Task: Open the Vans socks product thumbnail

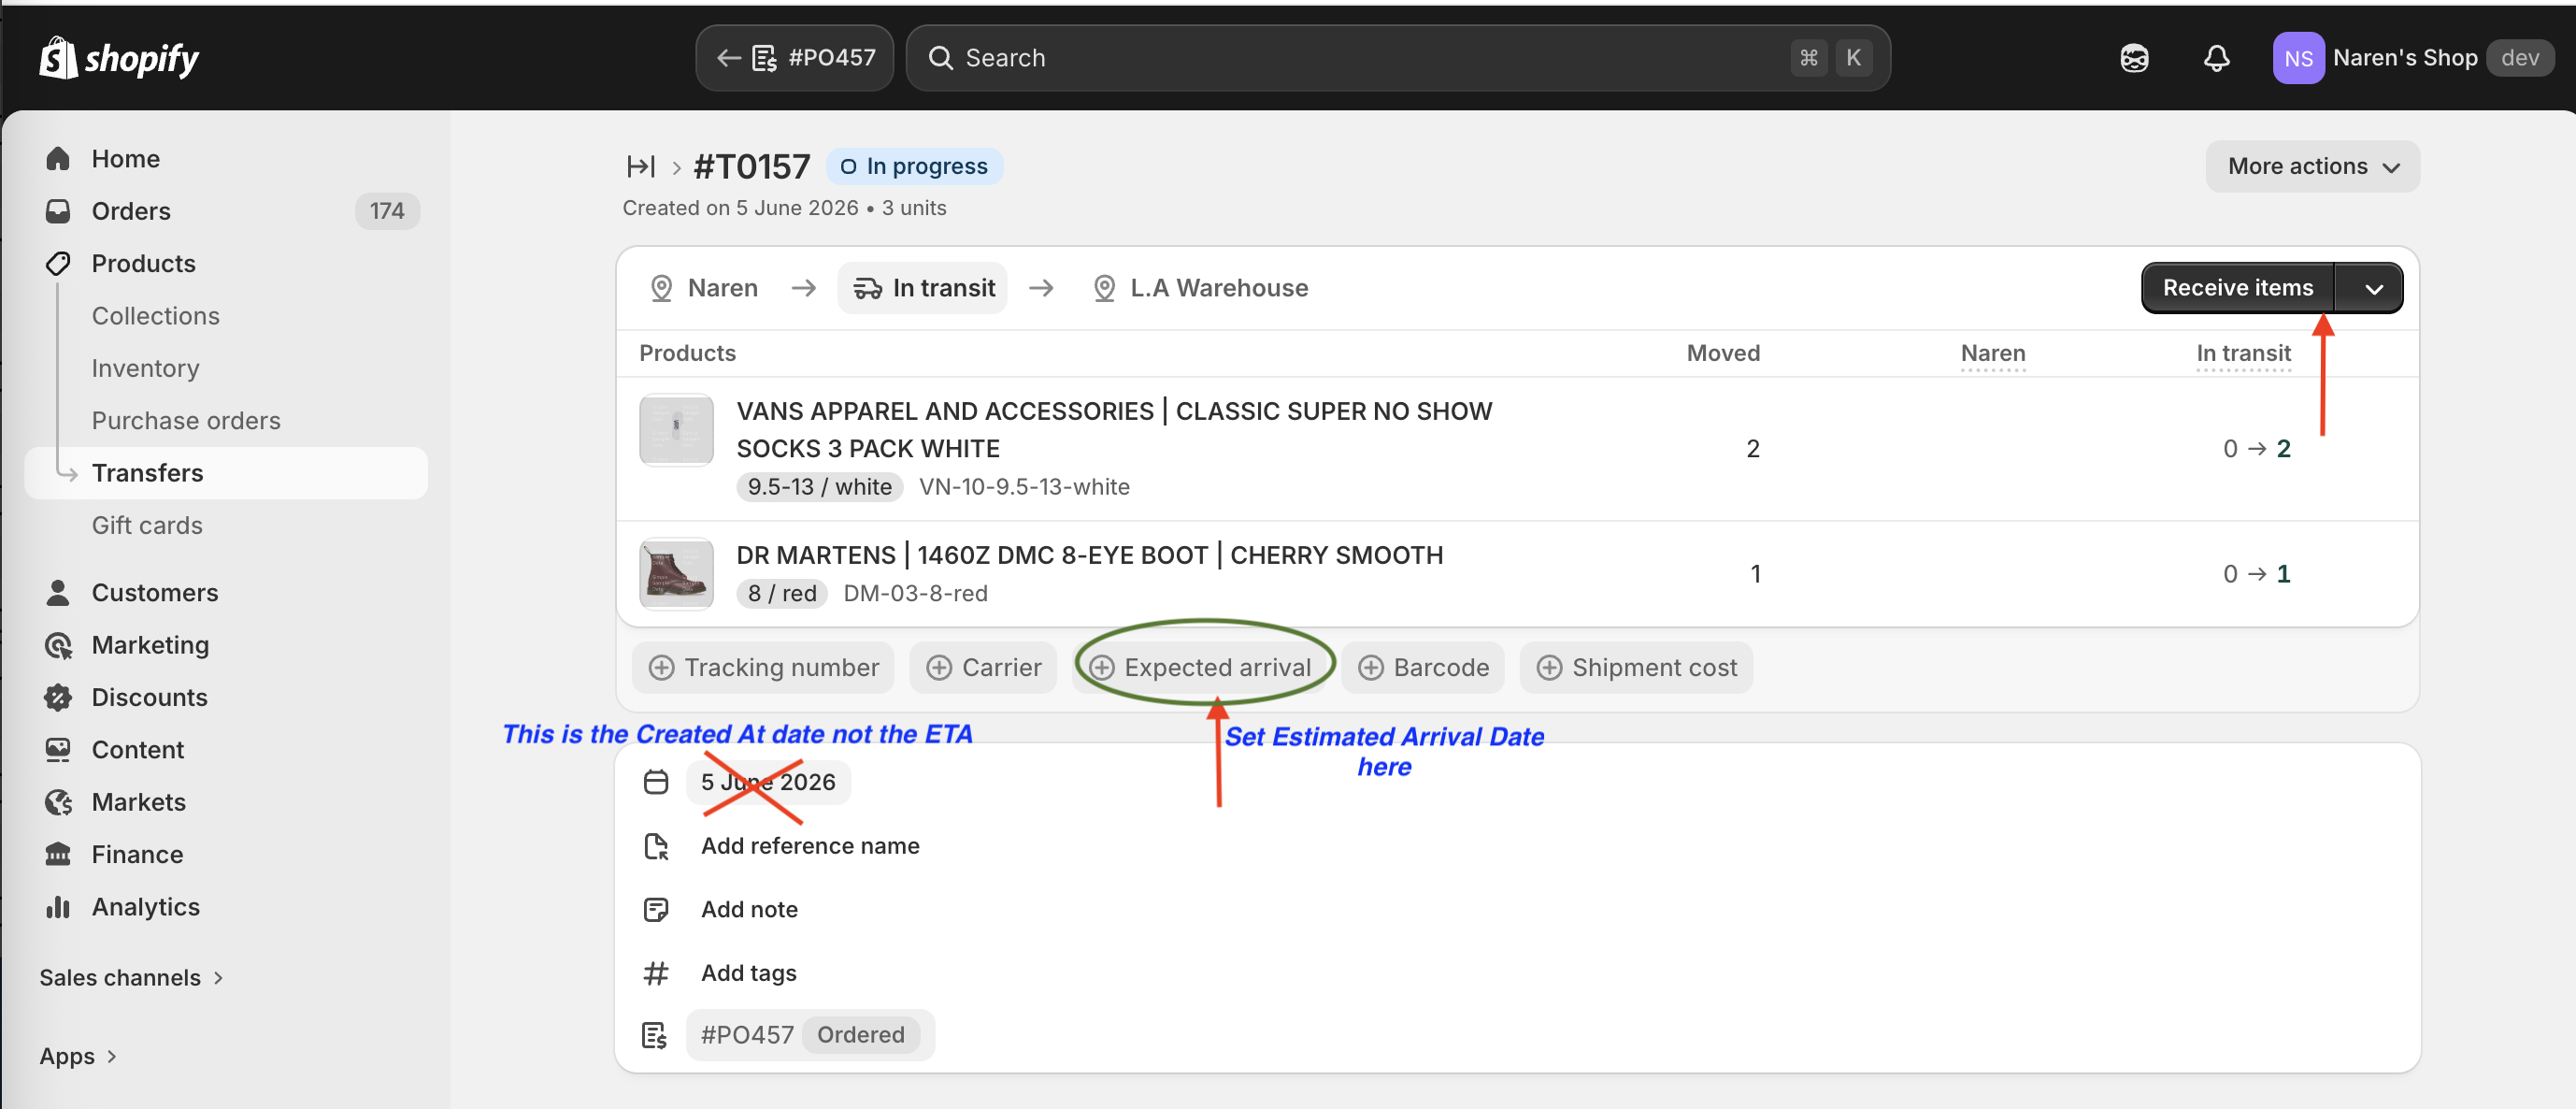Action: (677, 431)
